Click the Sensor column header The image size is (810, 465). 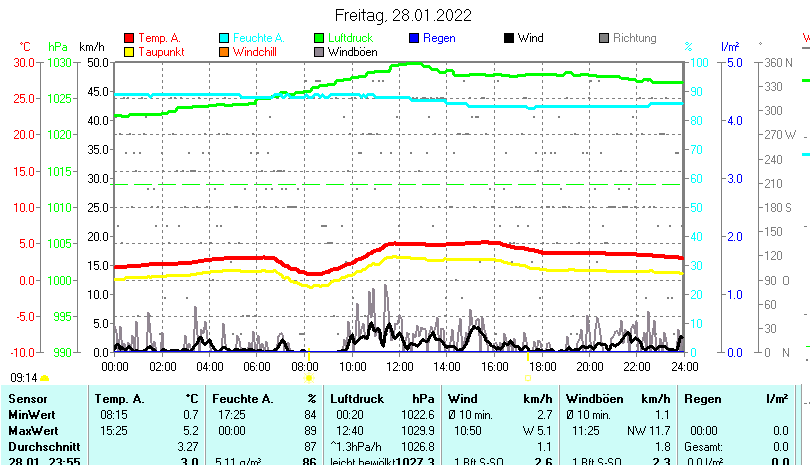pos(27,399)
